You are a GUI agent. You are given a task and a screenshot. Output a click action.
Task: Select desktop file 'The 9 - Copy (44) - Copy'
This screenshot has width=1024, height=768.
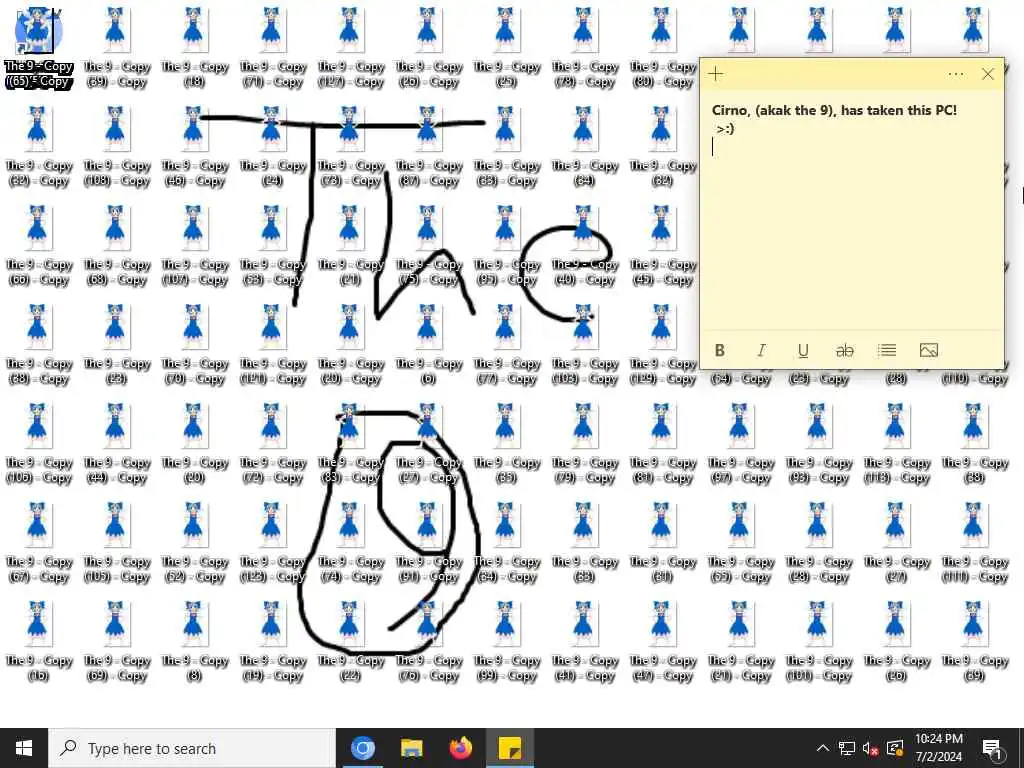tap(116, 444)
